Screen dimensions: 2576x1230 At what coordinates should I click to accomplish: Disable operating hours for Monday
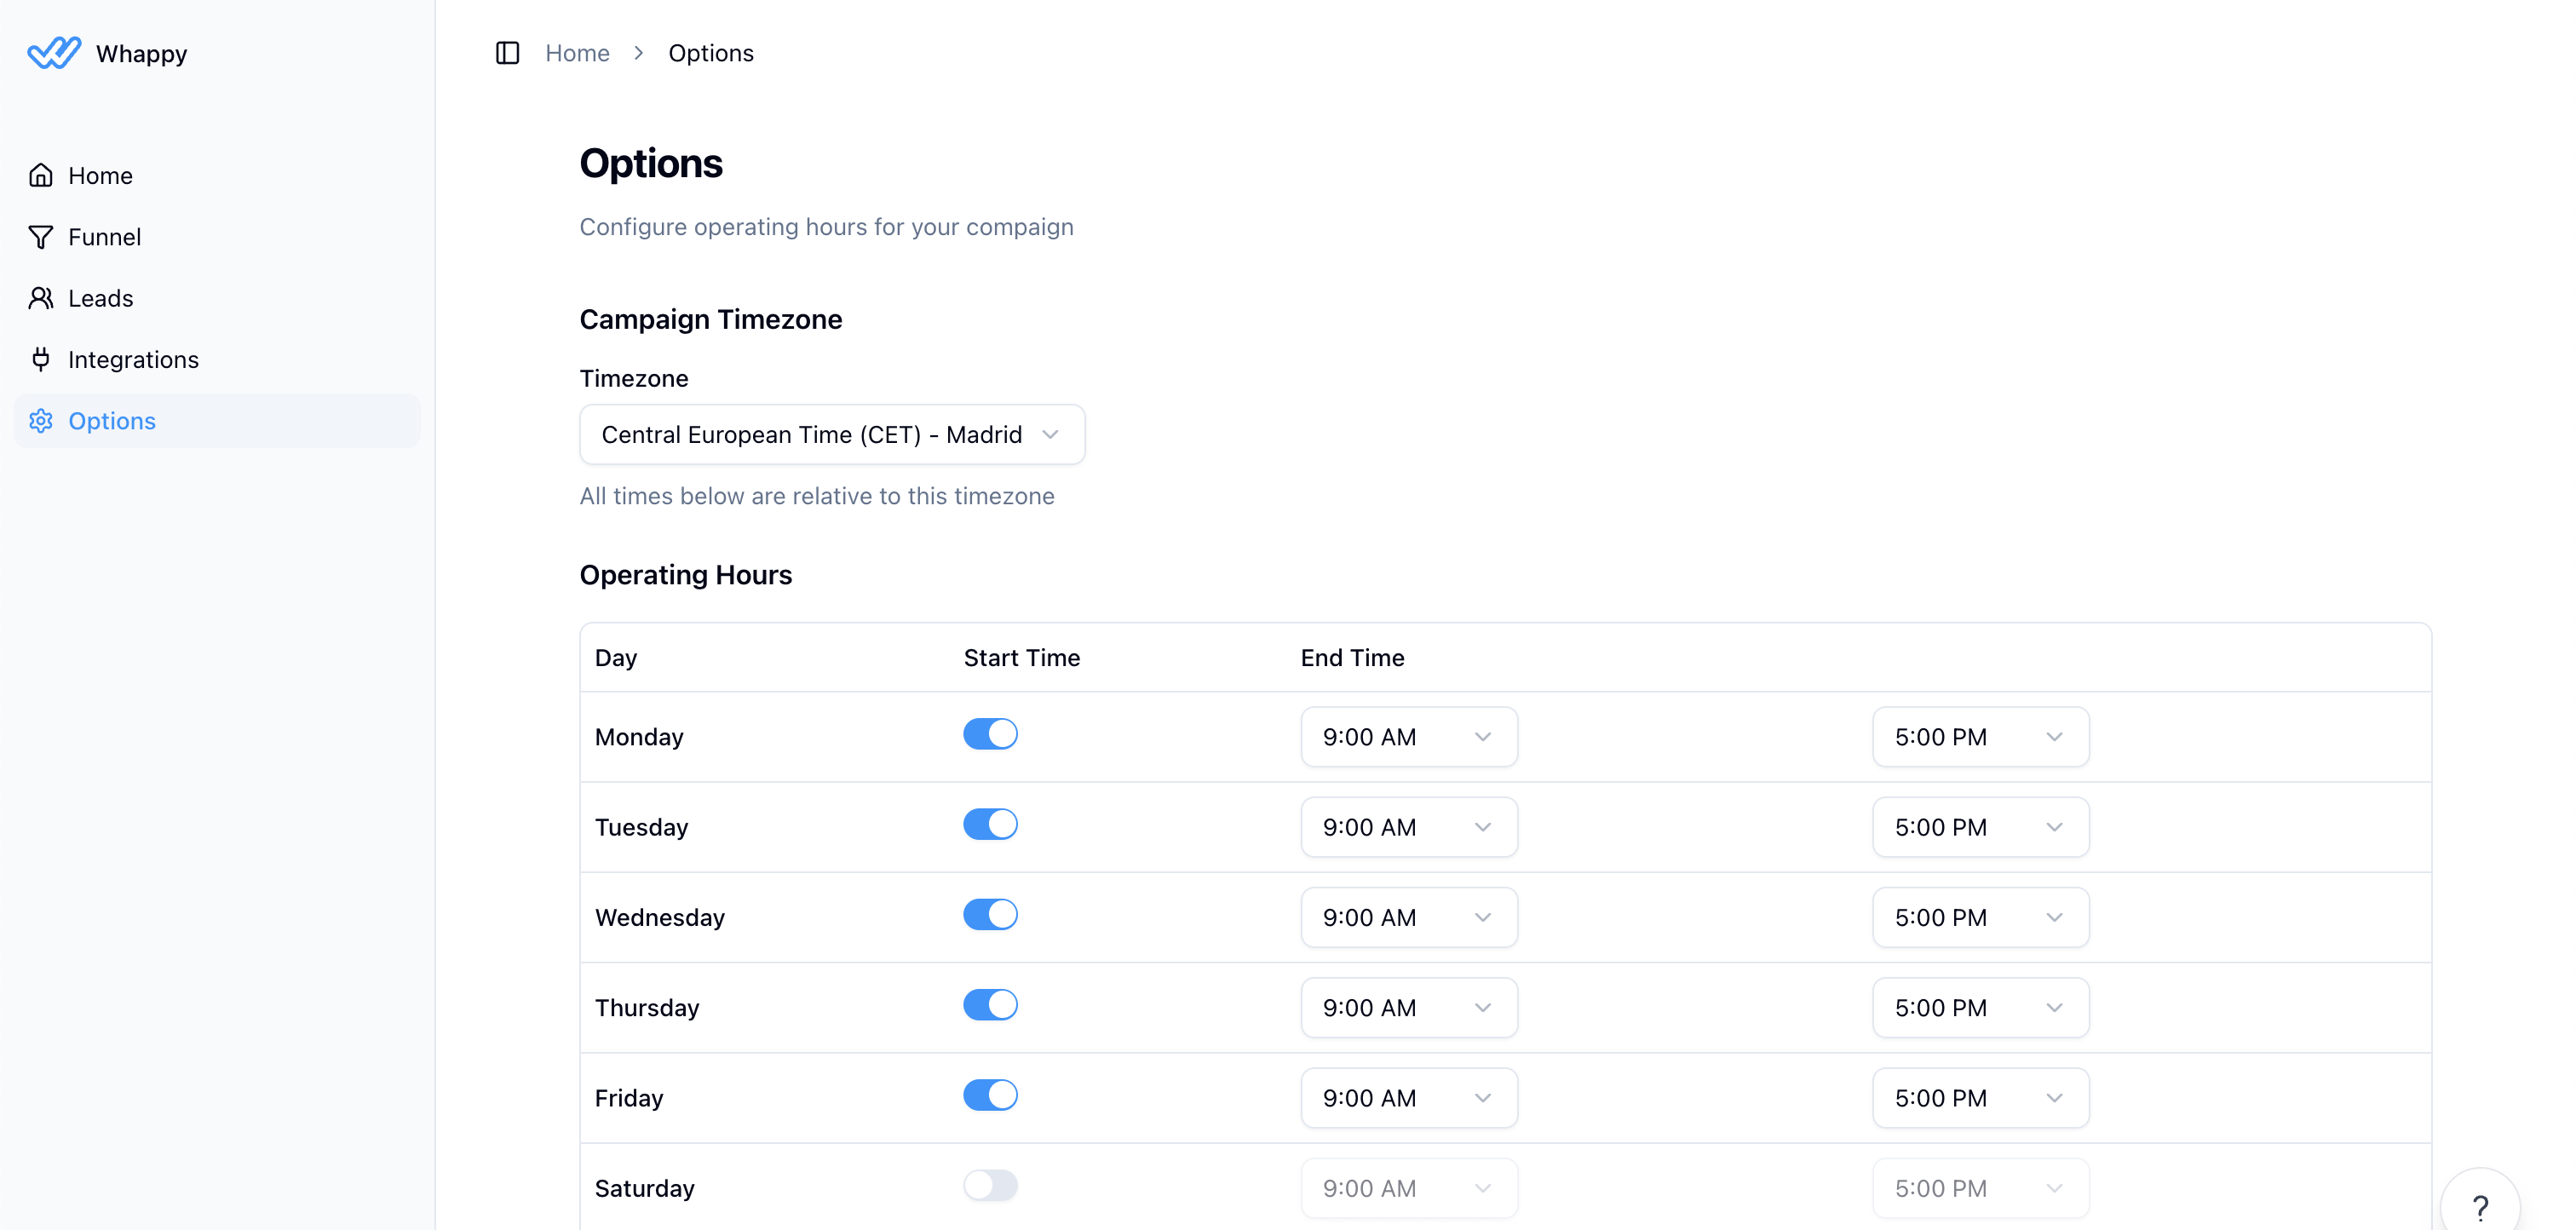pos(990,733)
